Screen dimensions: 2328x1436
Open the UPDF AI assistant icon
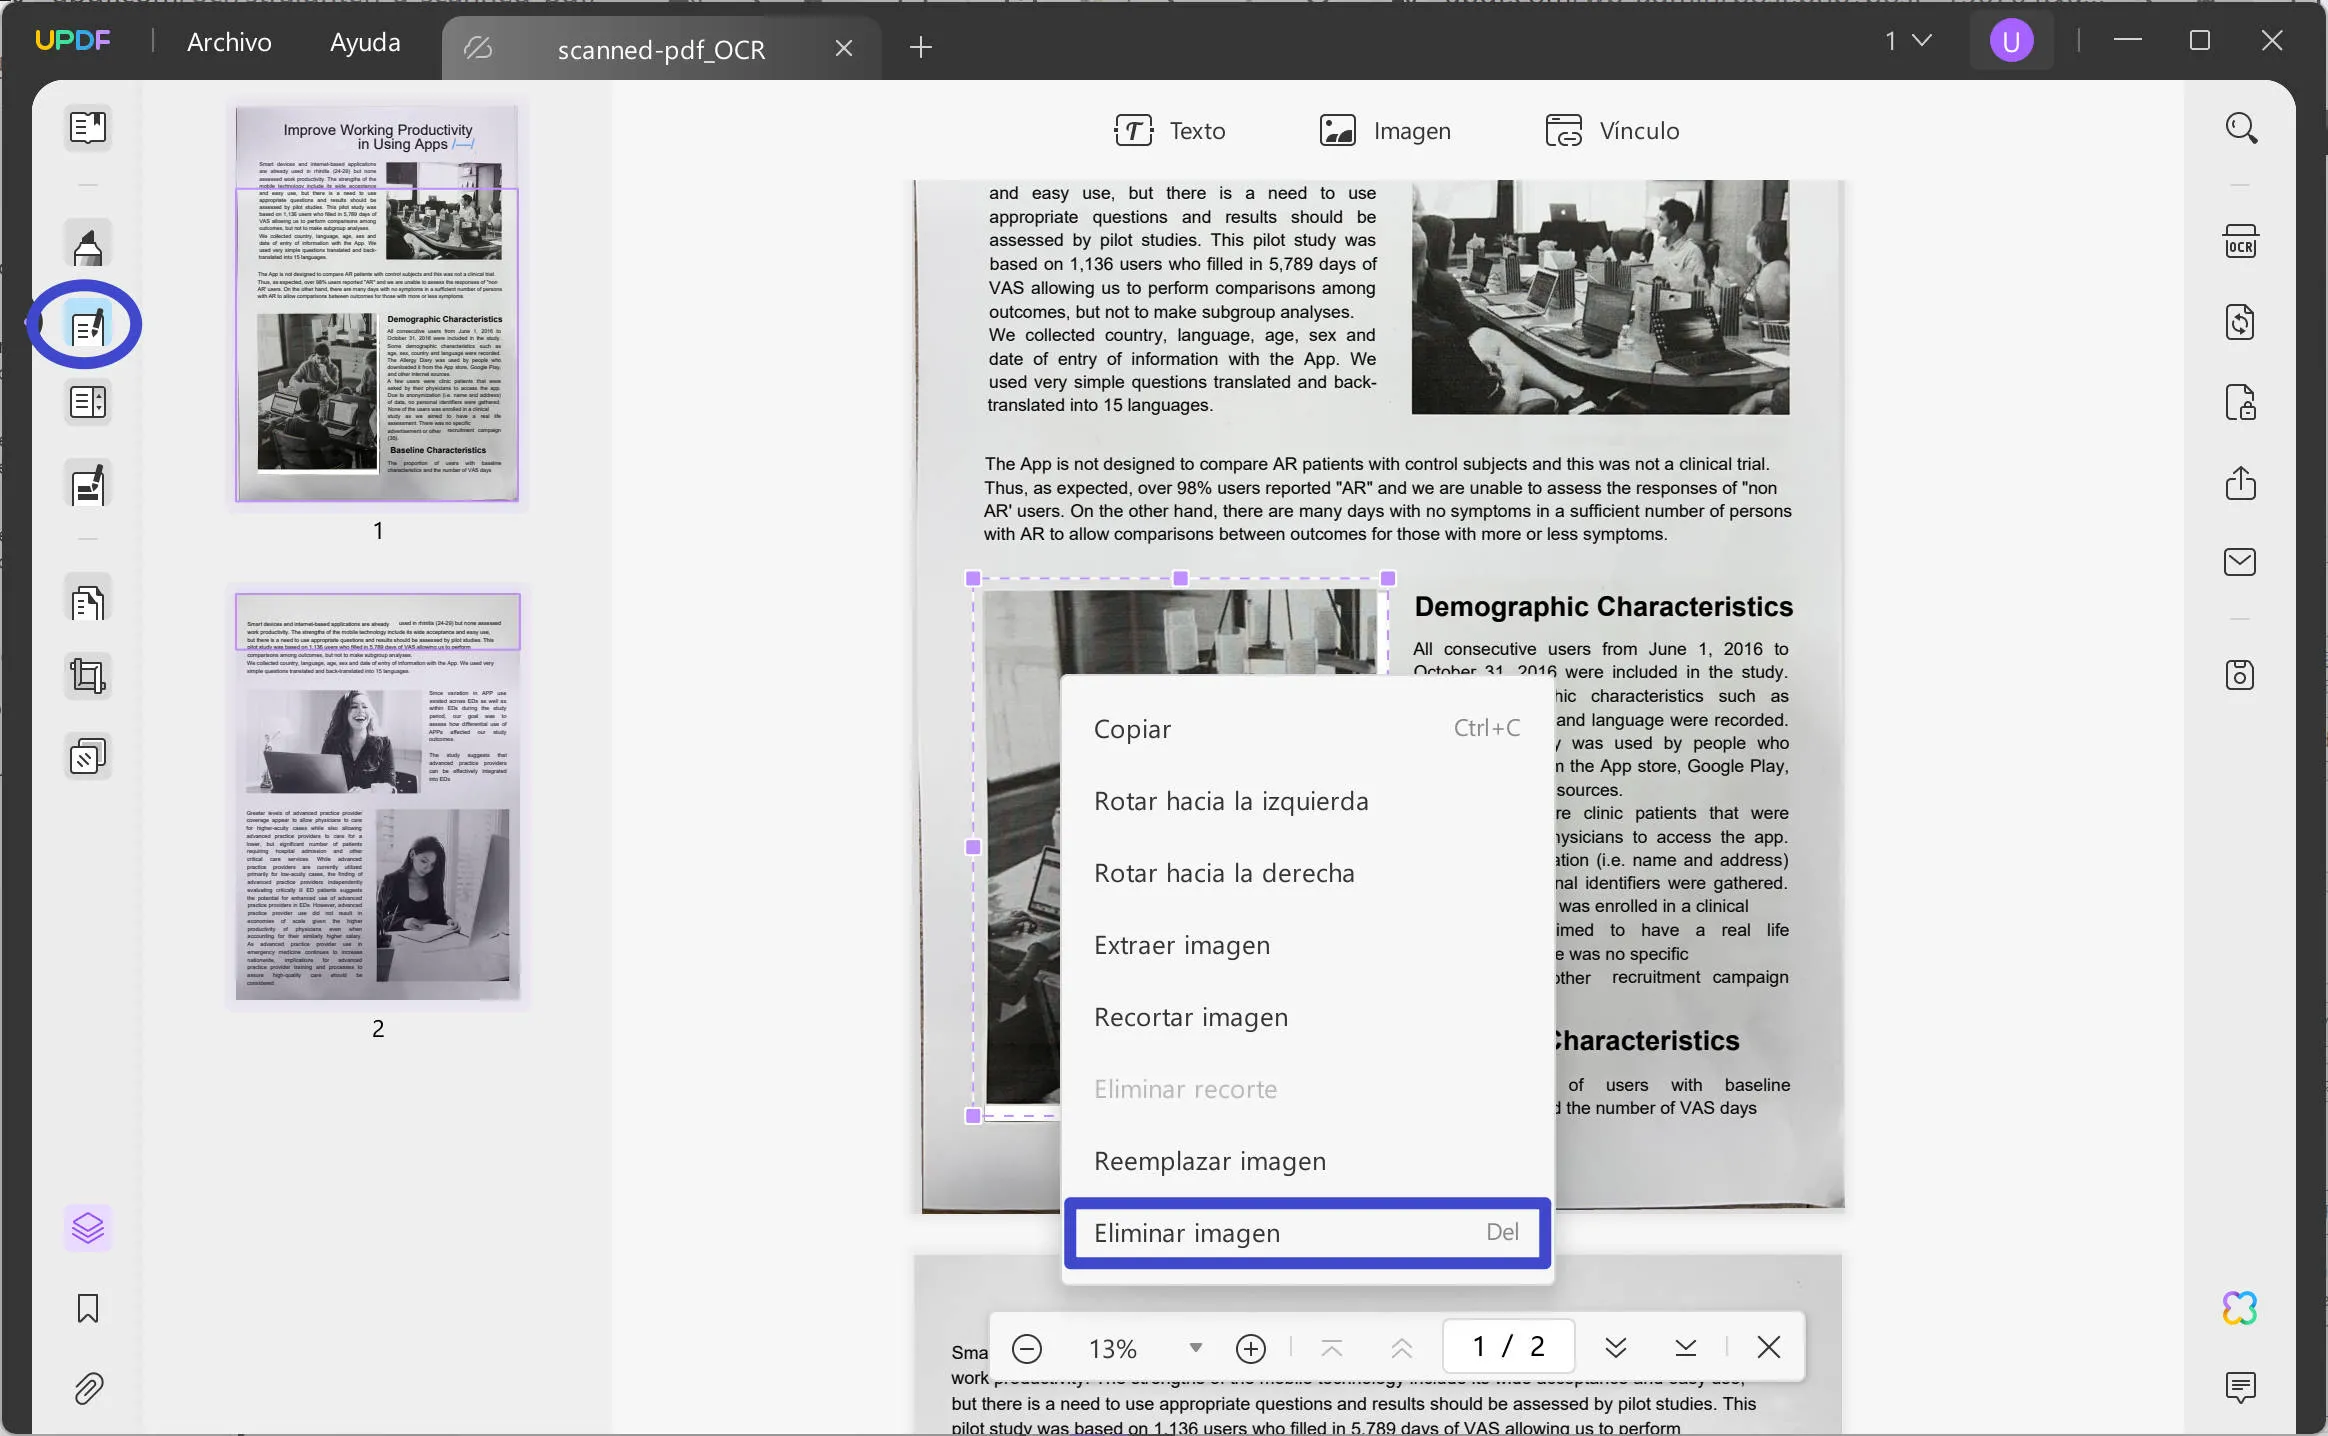(x=2241, y=1308)
